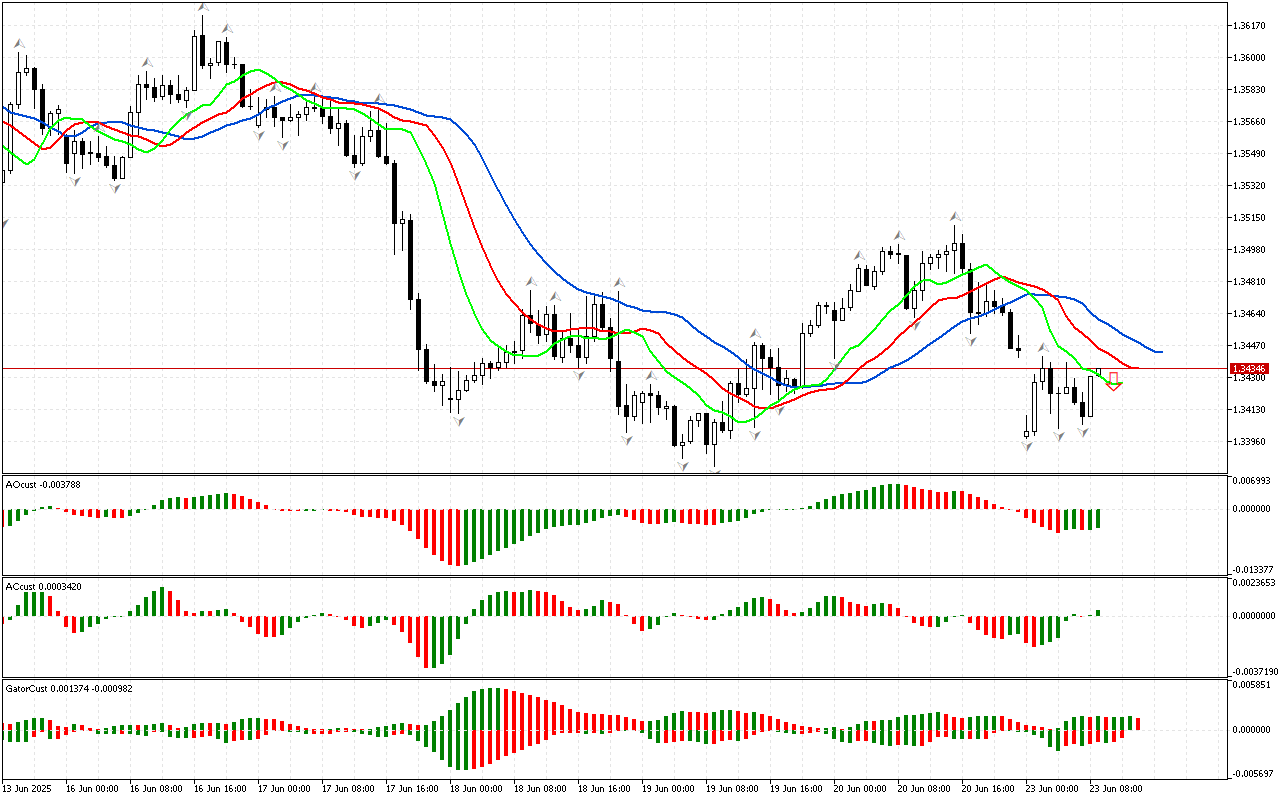Viewport: 1280px width, 800px height.
Task: Click the up fractal above the 20 Jun peak
Action: coord(956,216)
